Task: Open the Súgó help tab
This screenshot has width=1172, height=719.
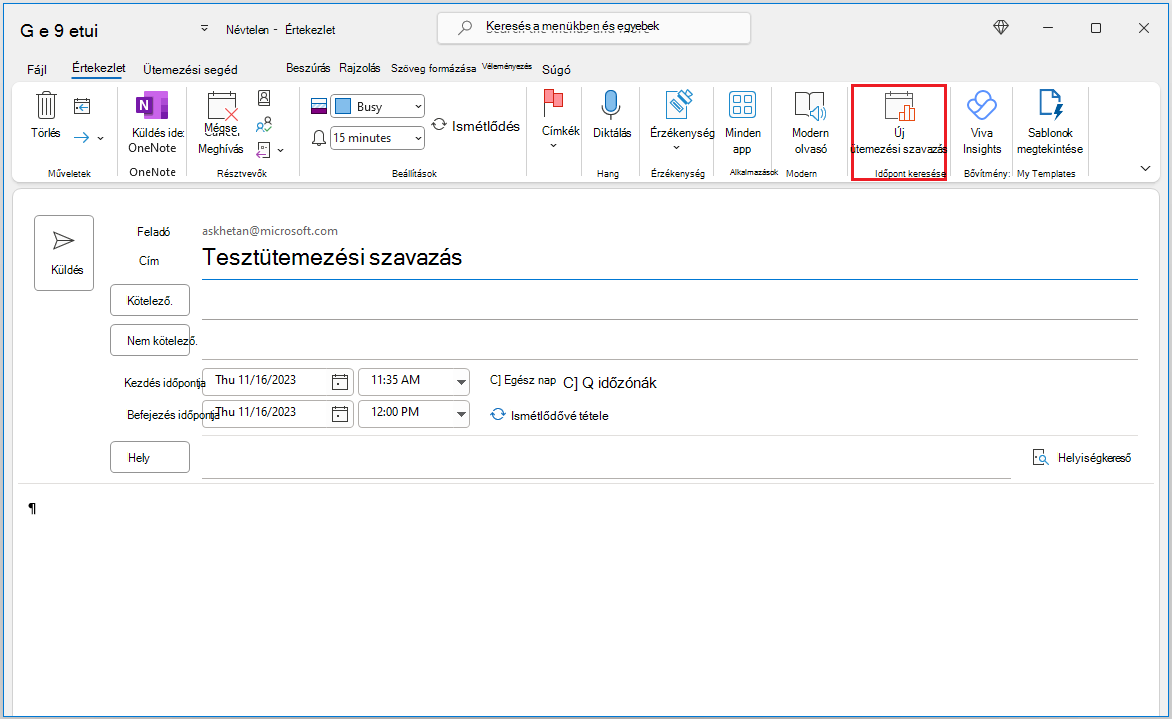Action: pos(556,70)
